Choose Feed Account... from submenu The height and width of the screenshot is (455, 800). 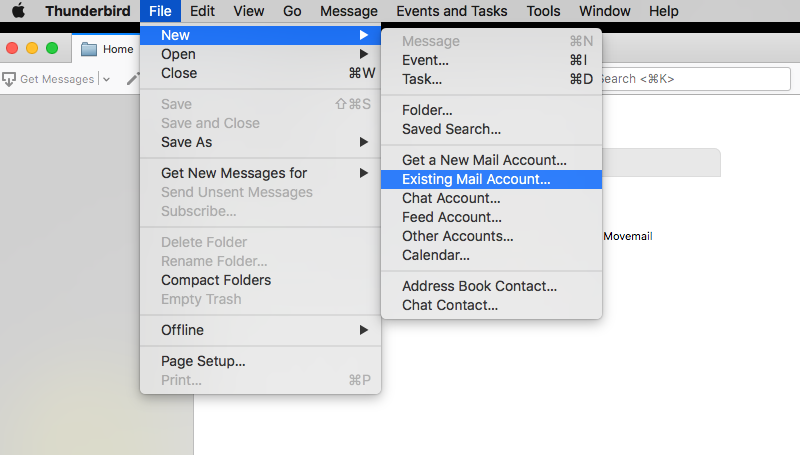click(491, 217)
